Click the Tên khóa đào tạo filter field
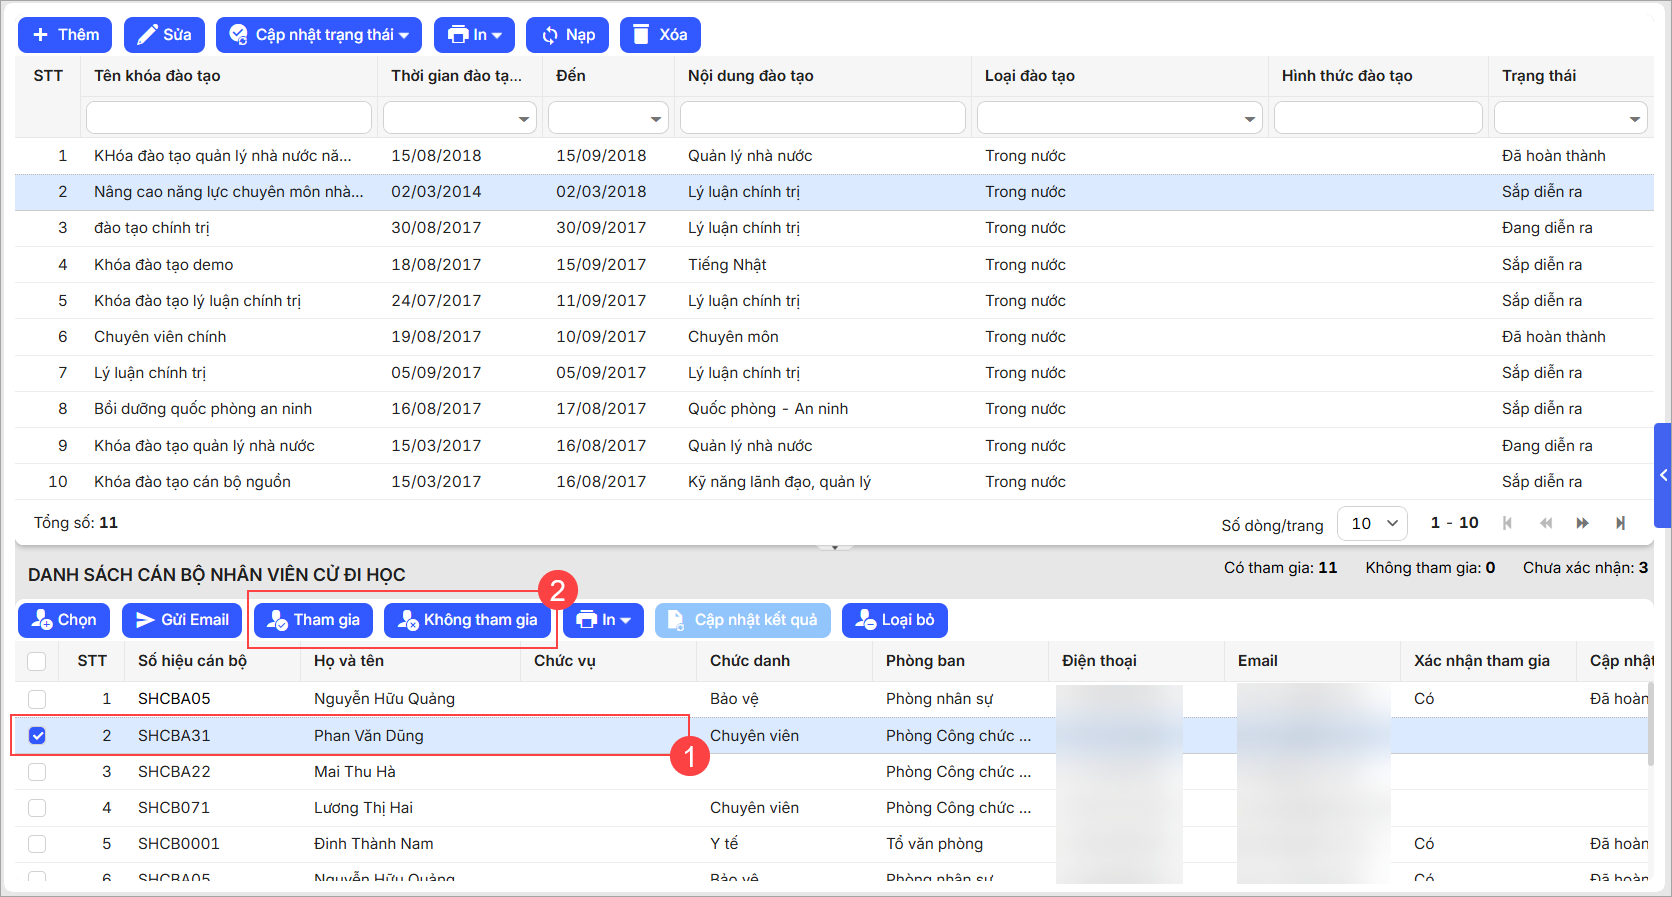 229,118
